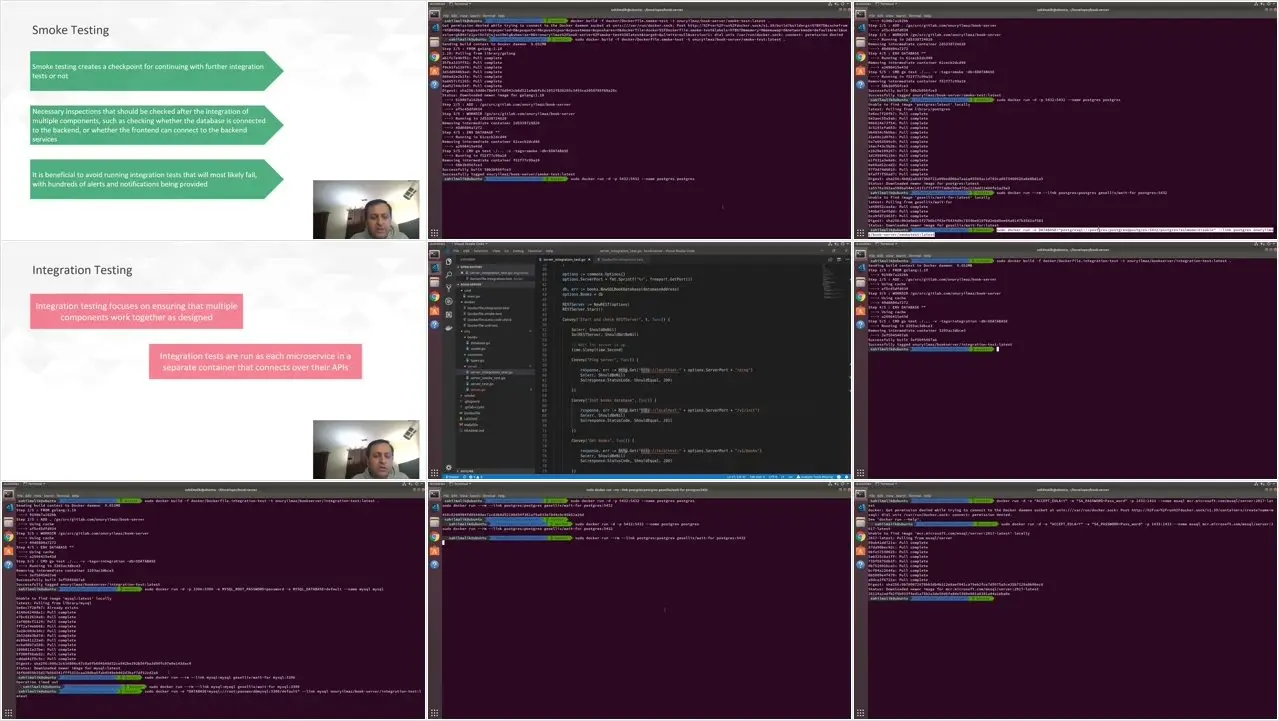1279x721 pixels.
Task: Open the Extensions view in VS Code activity bar
Action: (449, 315)
